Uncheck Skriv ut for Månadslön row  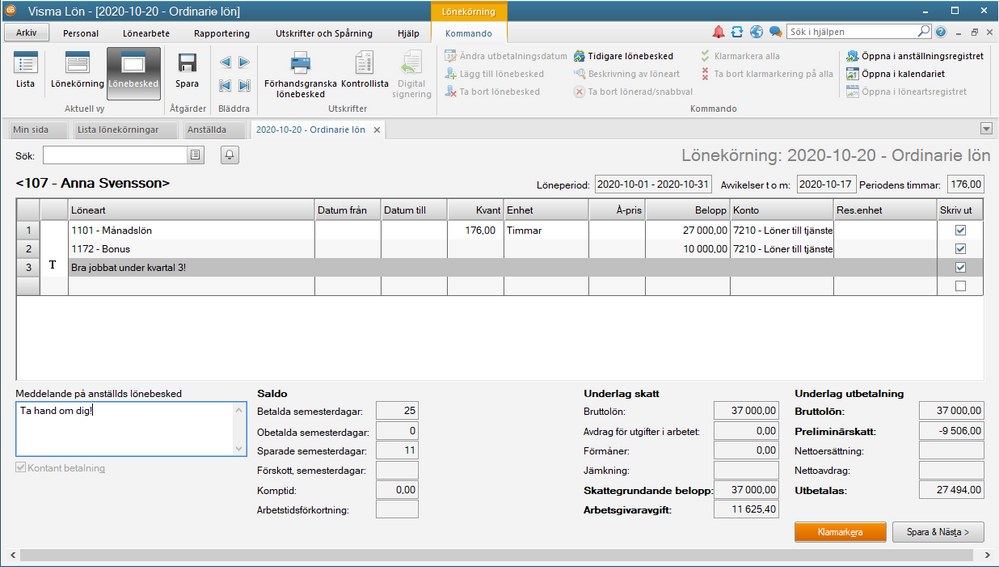tap(960, 230)
